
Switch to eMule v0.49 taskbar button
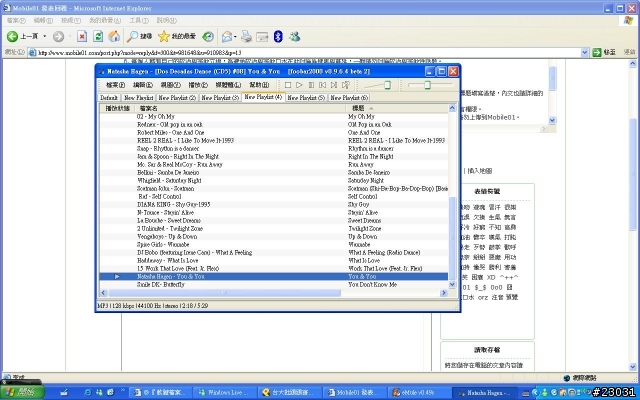click(419, 393)
